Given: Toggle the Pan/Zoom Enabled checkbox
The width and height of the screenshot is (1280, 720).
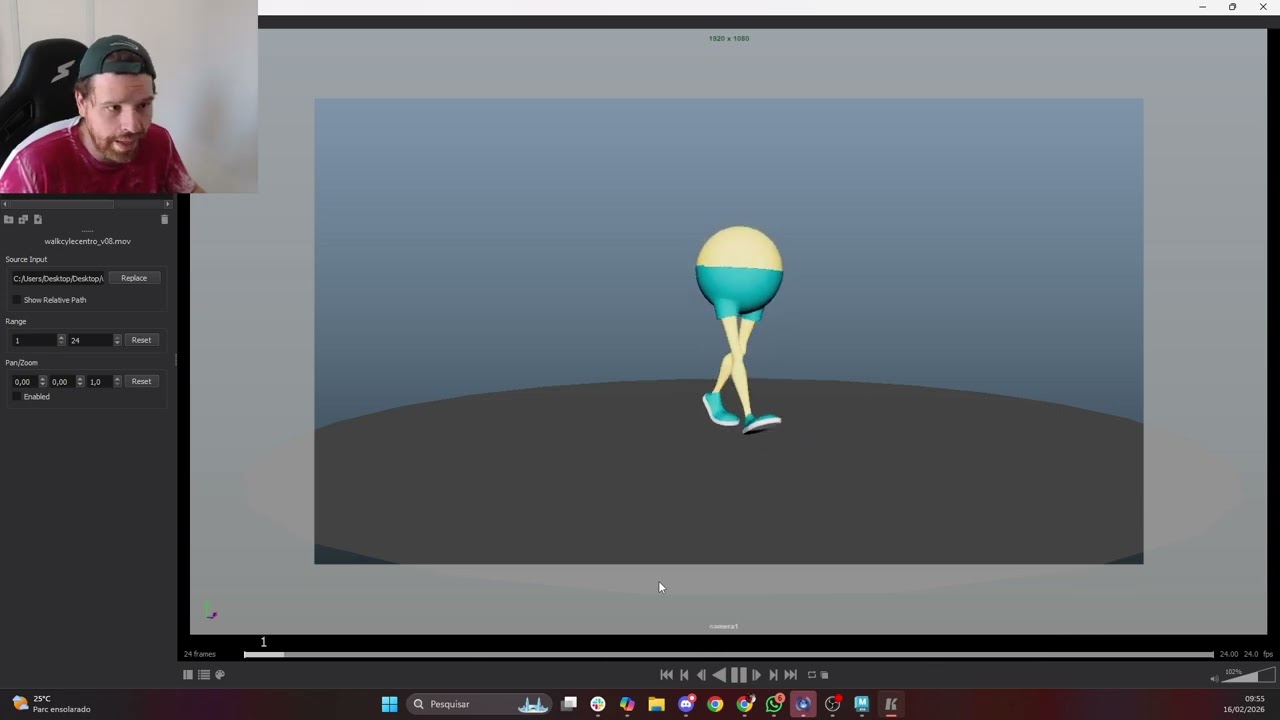Looking at the screenshot, I should pyautogui.click(x=16, y=397).
